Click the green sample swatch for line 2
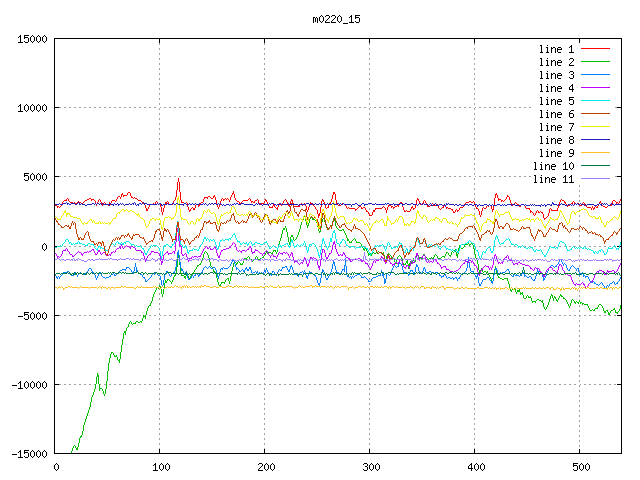This screenshot has height=480, width=640. pos(596,62)
